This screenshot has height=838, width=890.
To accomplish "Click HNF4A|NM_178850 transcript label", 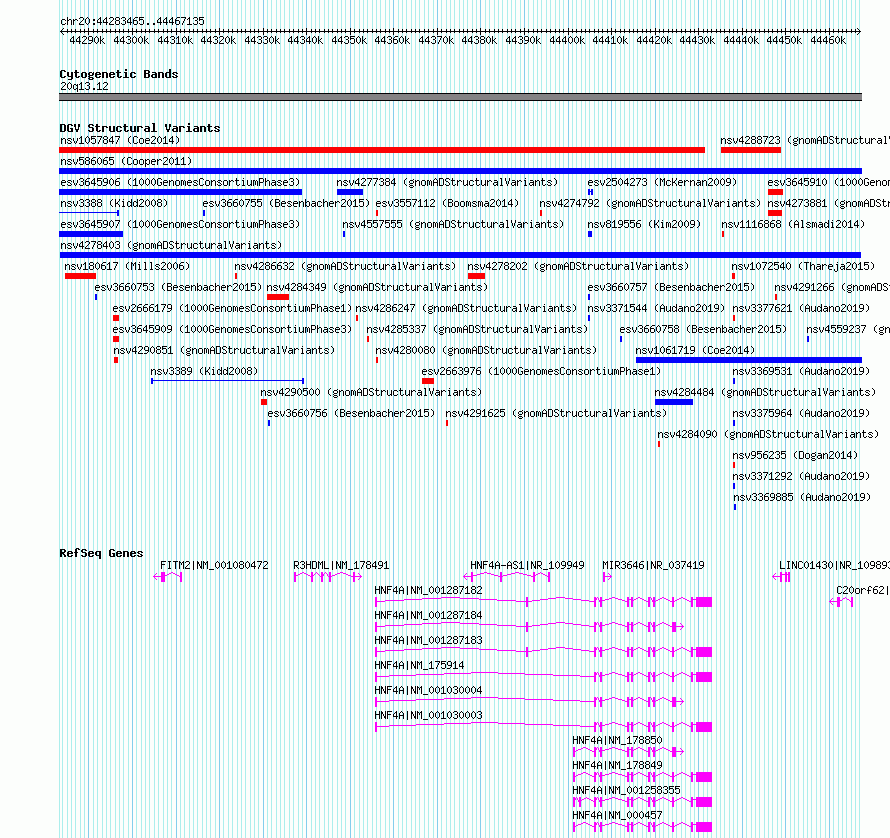I will [618, 740].
